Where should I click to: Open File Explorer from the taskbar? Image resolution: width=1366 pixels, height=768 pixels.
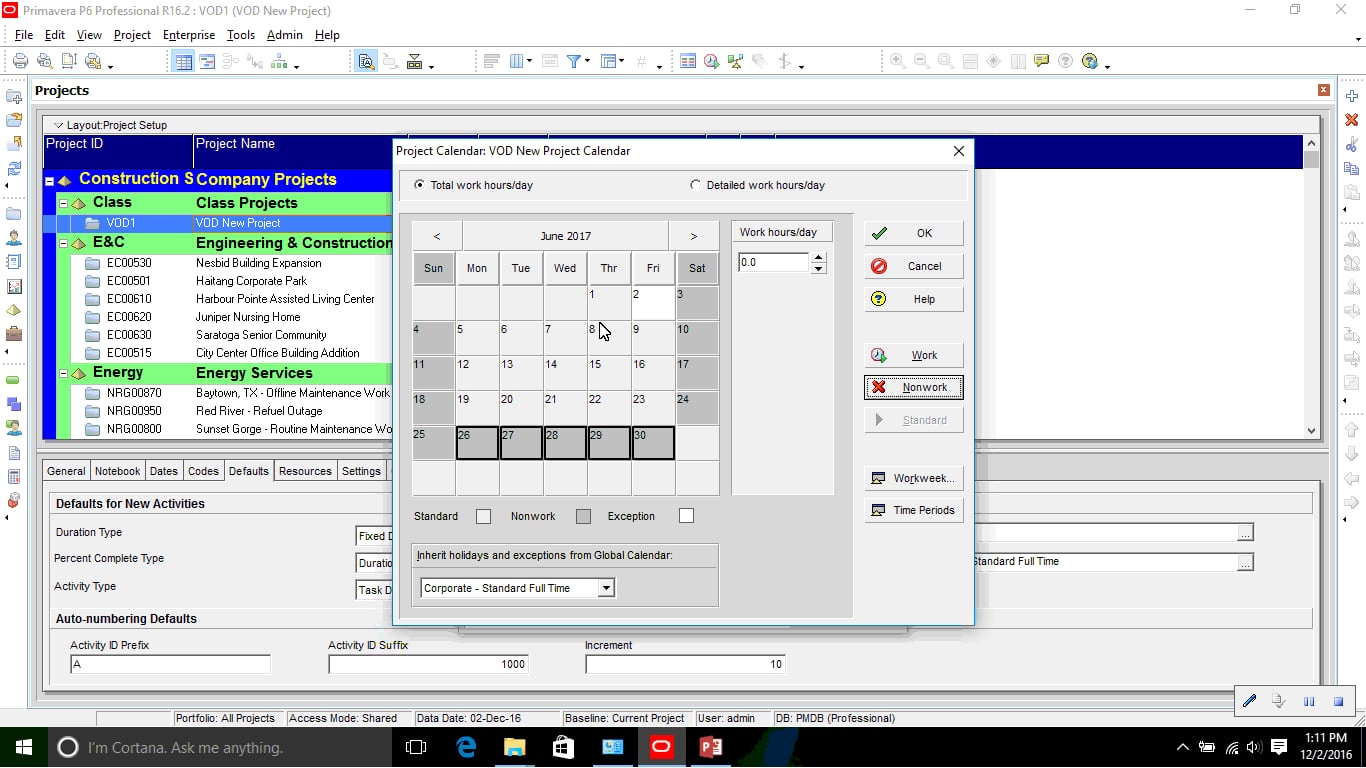pyautogui.click(x=514, y=747)
